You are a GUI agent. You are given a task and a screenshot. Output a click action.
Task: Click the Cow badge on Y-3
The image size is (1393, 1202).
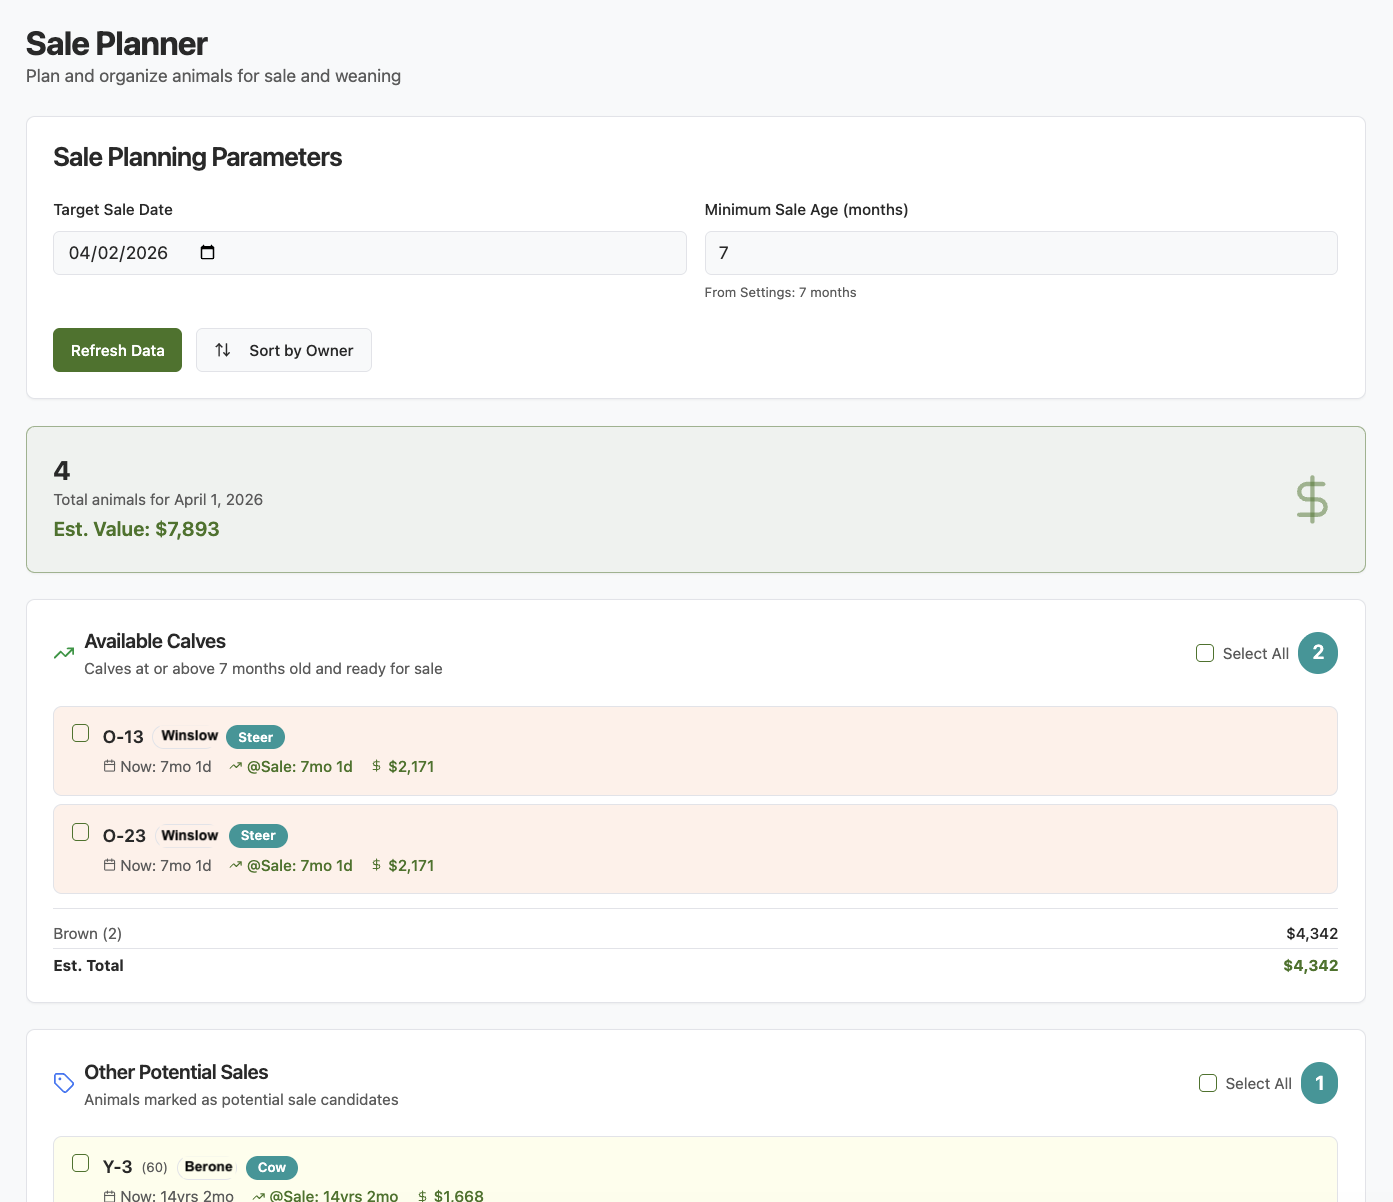[272, 1167]
